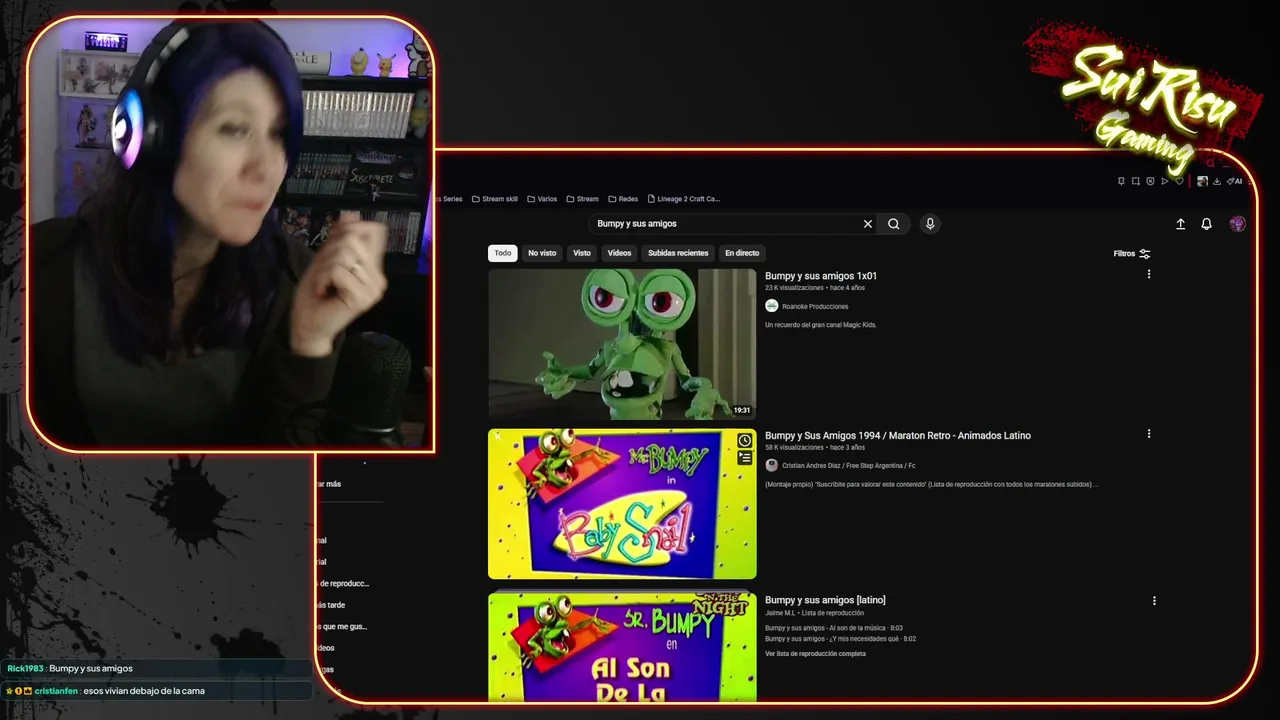The width and height of the screenshot is (1280, 720).
Task: Open Jaime M.L channel link
Action: pos(780,613)
